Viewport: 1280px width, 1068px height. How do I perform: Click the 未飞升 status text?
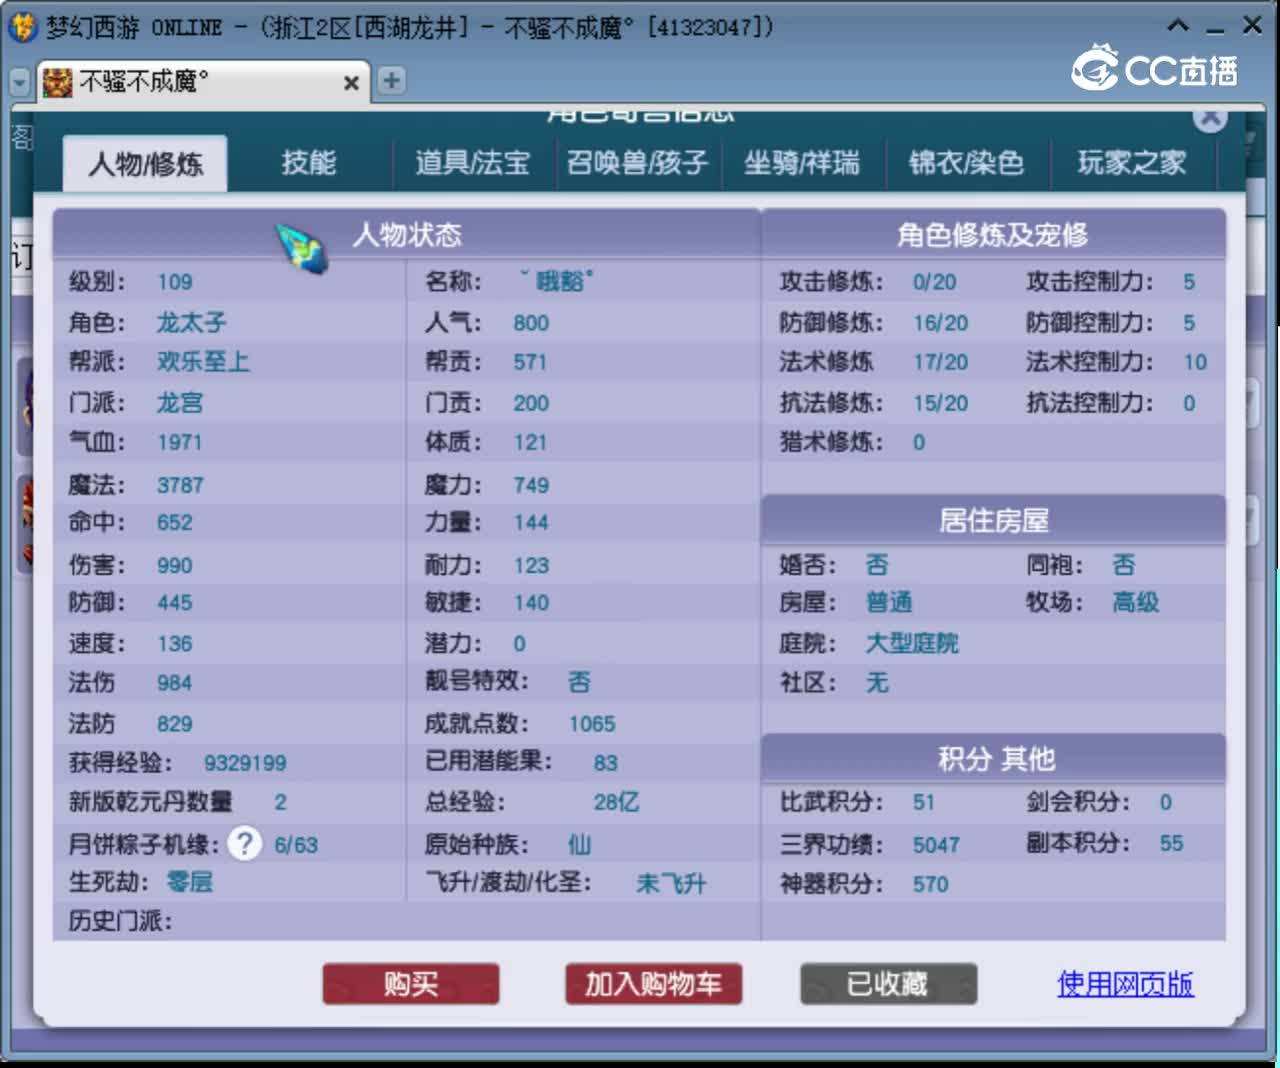[671, 883]
